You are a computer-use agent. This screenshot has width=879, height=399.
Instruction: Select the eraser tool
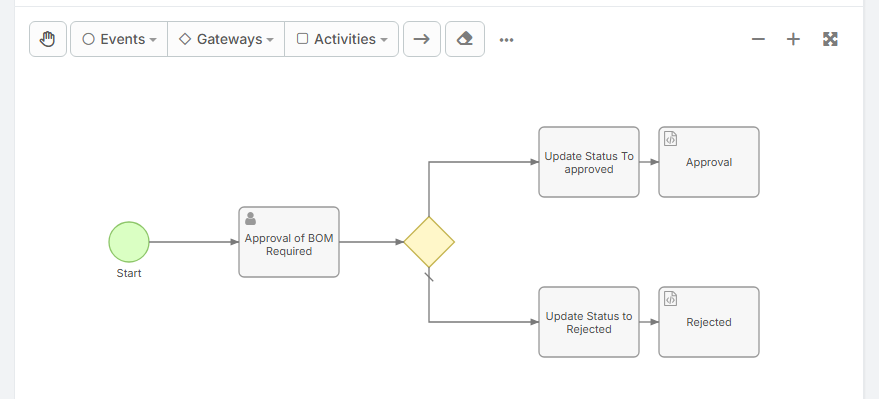click(465, 39)
